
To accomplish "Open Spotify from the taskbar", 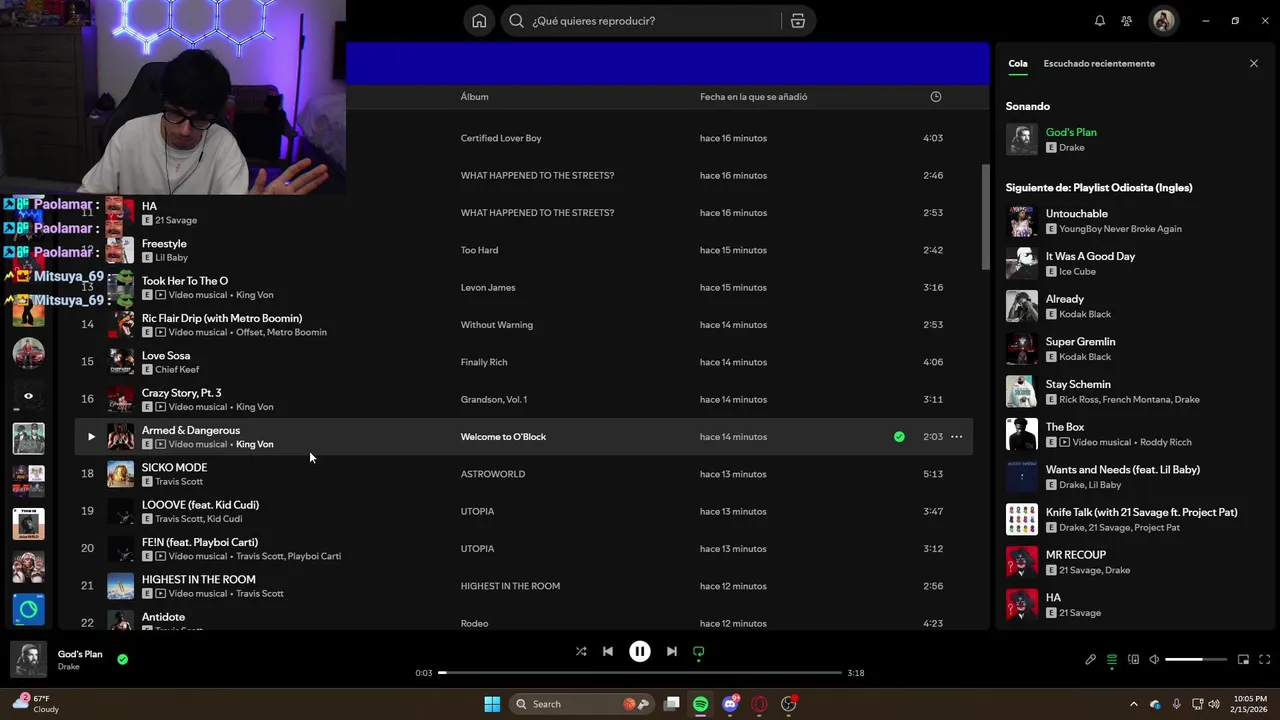I will (x=700, y=704).
